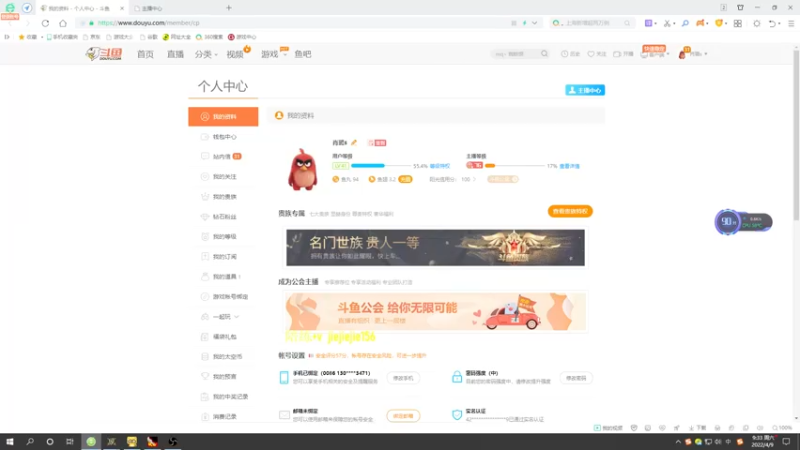Open the four-squares apps grid icon
The width and height of the screenshot is (800, 450).
[x=738, y=23]
